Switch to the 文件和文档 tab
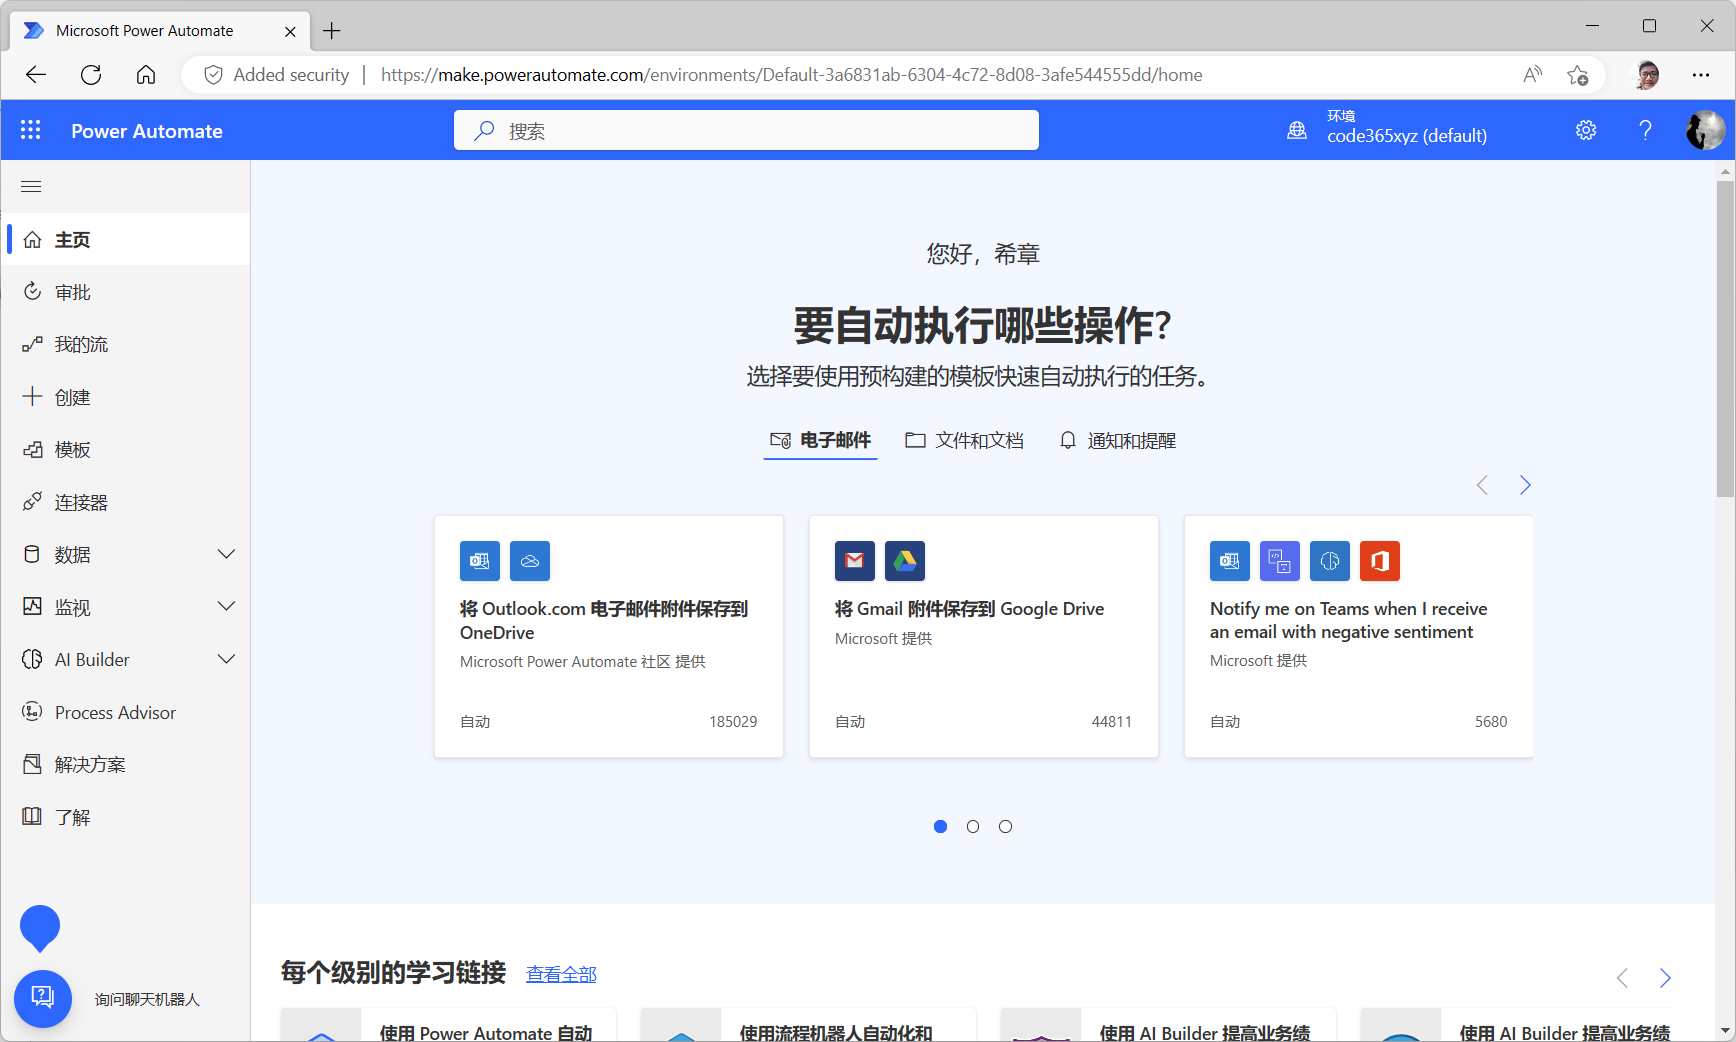This screenshot has height=1042, width=1736. pyautogui.click(x=964, y=440)
